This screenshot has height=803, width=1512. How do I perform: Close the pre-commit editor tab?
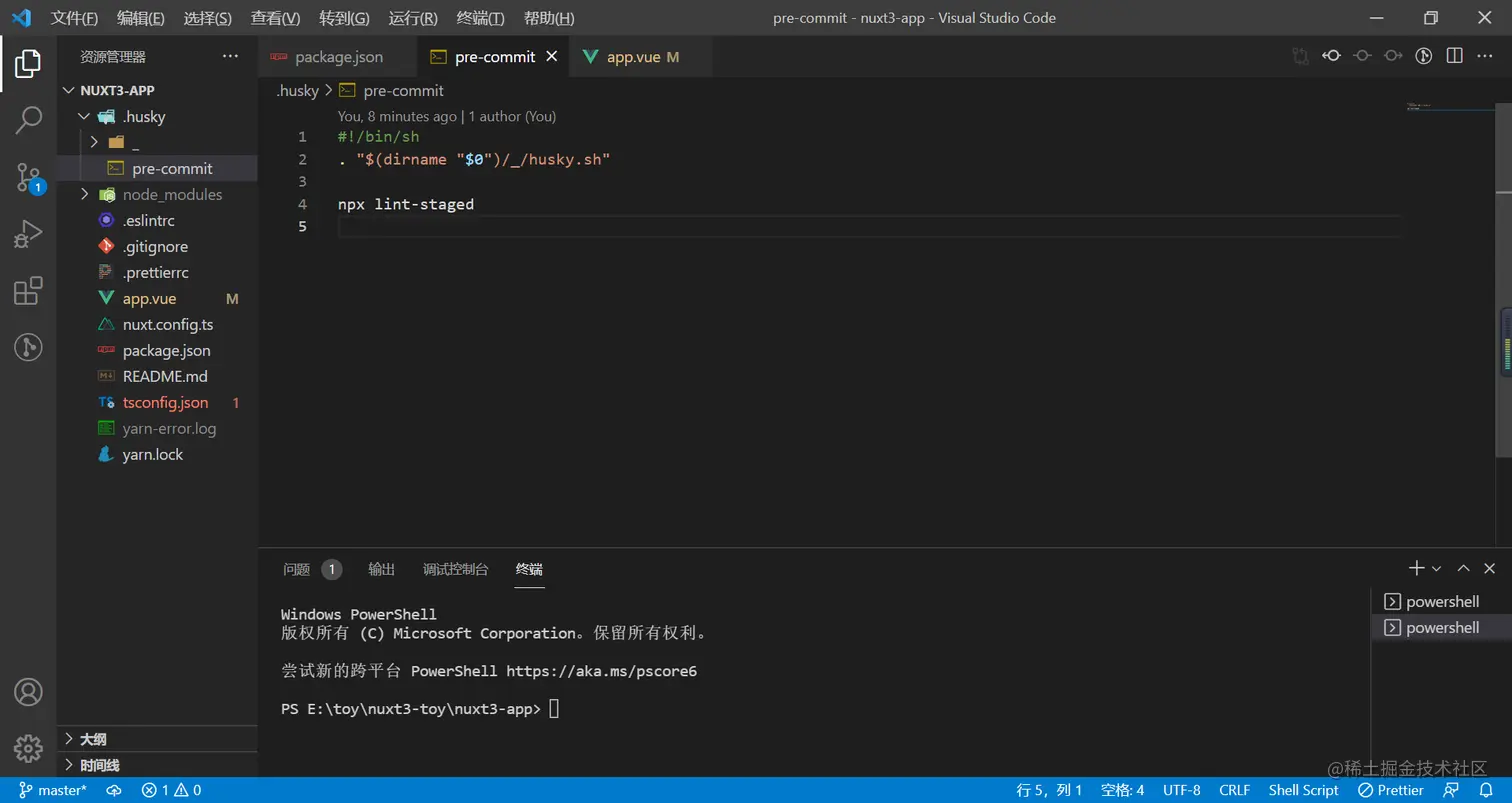coord(551,57)
